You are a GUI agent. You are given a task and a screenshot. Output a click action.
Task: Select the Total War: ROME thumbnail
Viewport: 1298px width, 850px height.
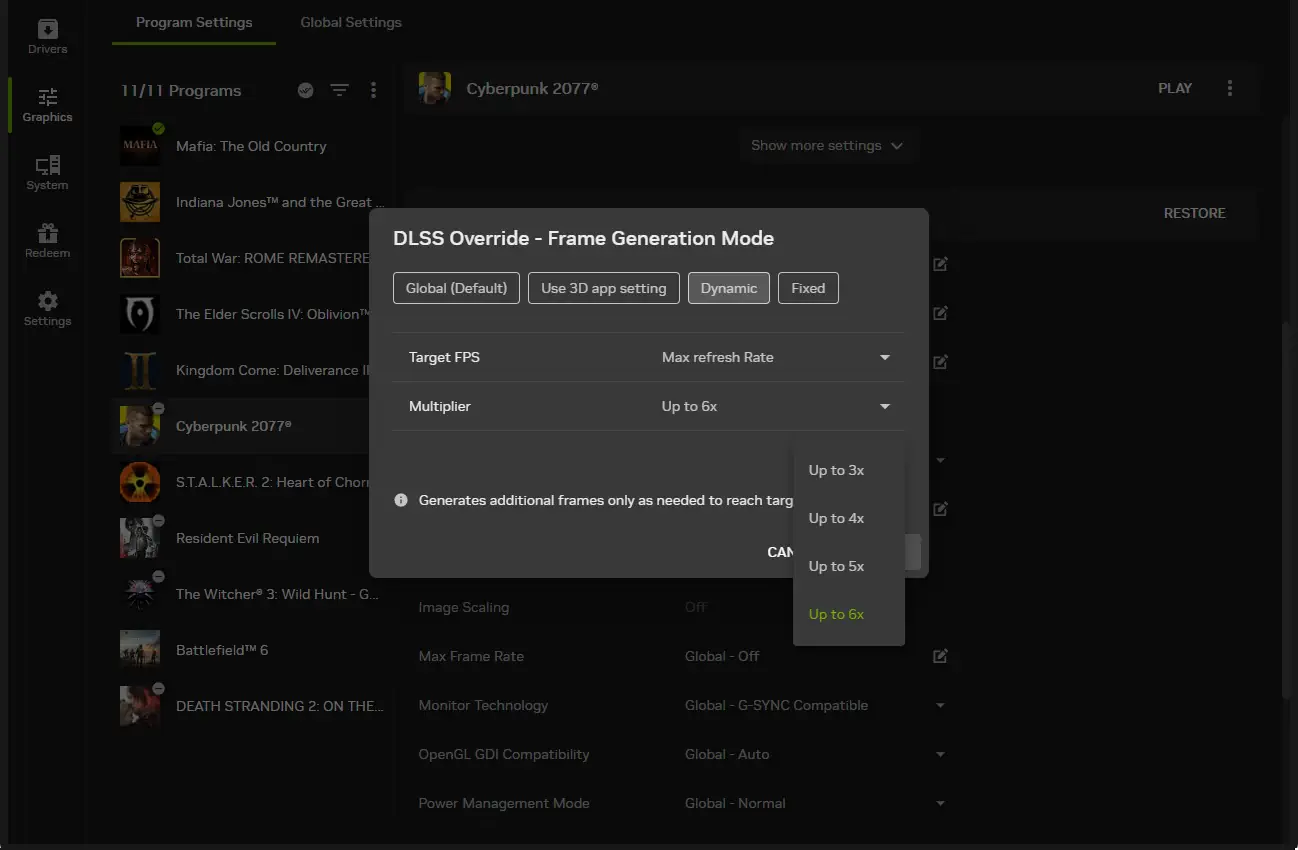[140, 258]
